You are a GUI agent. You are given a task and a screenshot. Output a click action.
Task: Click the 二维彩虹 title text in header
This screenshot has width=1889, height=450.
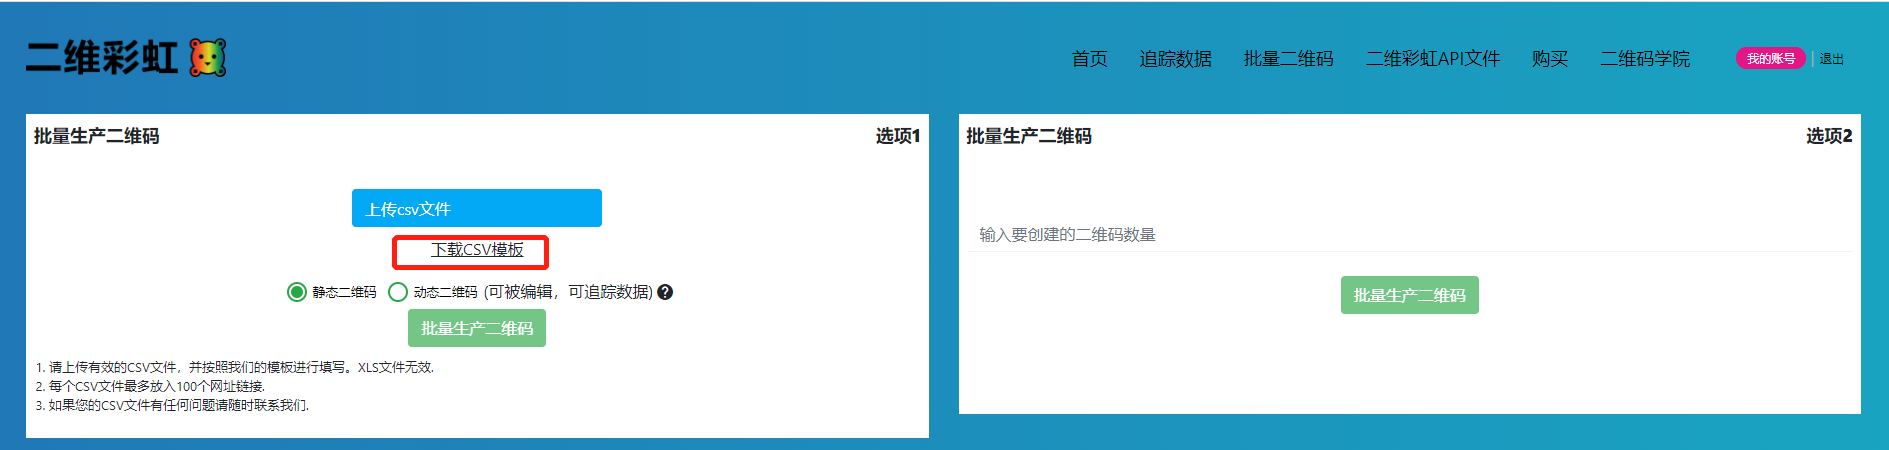tap(101, 58)
